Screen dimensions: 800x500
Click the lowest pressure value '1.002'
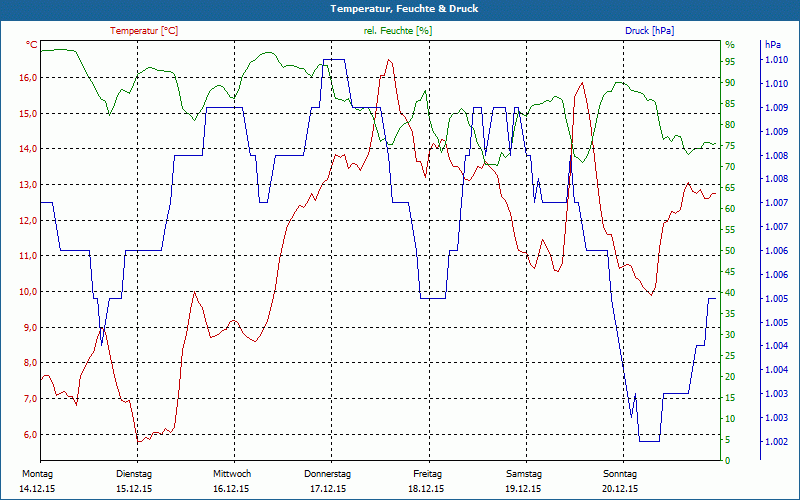pos(776,442)
